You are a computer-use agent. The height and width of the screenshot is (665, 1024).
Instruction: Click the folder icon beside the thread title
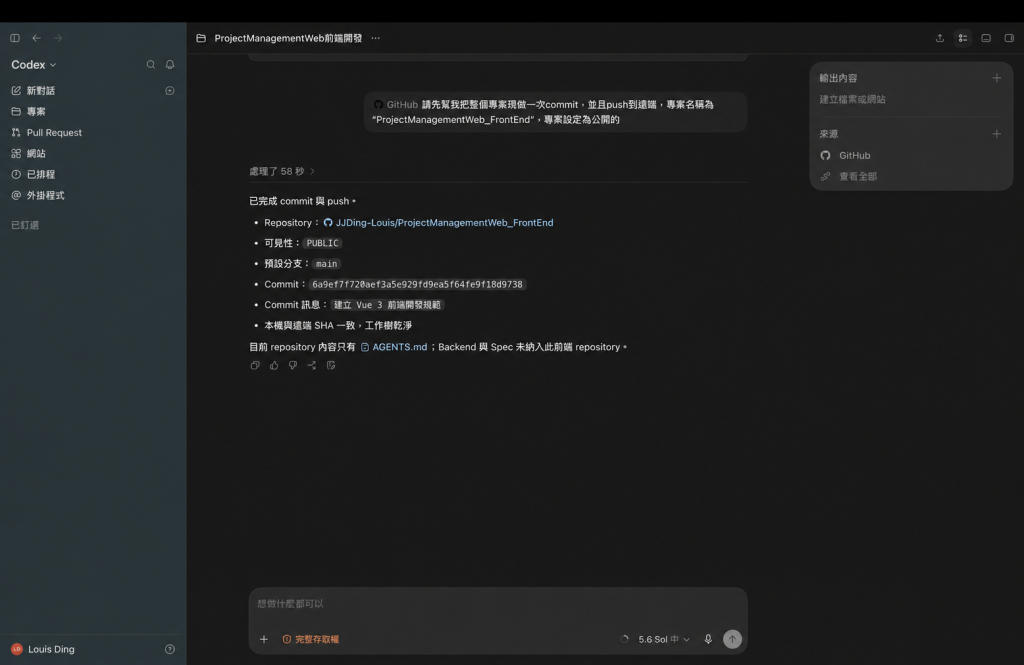point(201,38)
